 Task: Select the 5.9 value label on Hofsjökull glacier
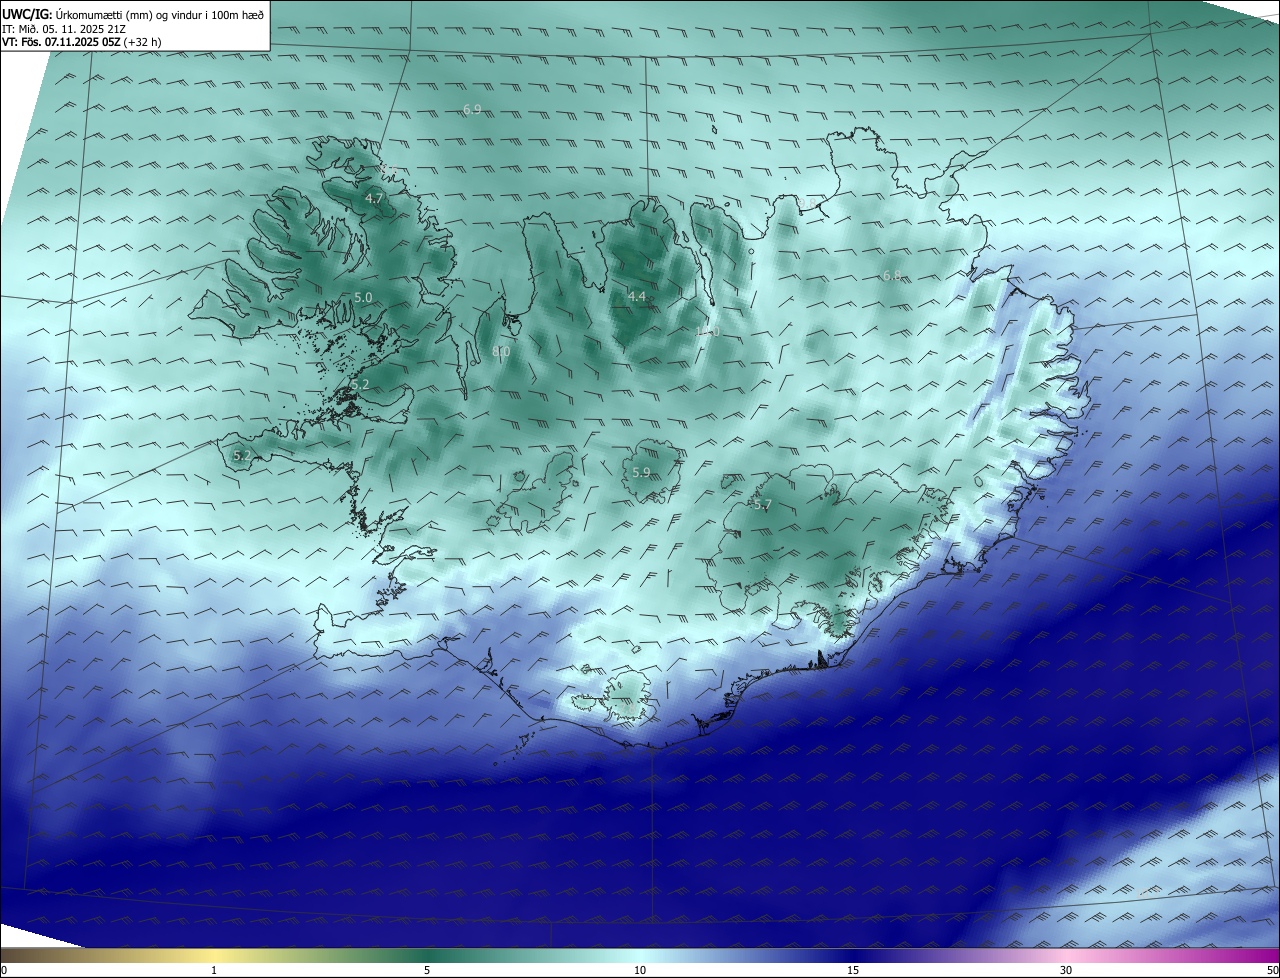pos(641,472)
